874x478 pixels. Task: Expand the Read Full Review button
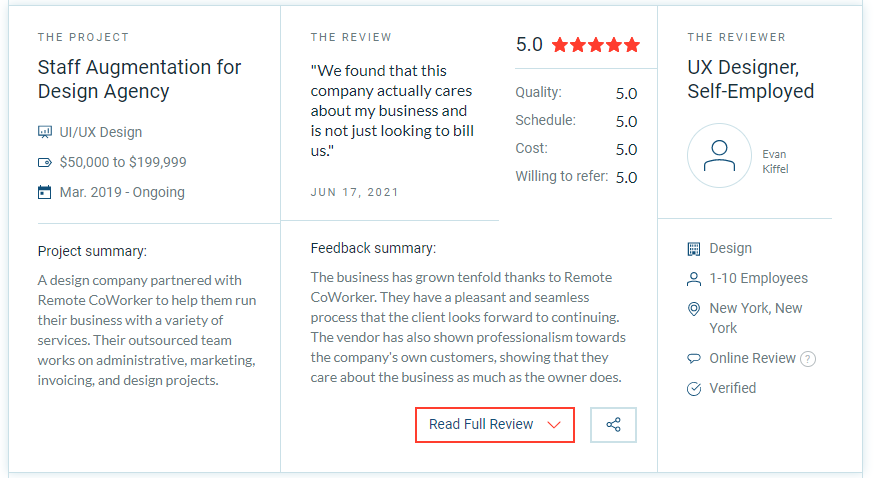tap(495, 425)
